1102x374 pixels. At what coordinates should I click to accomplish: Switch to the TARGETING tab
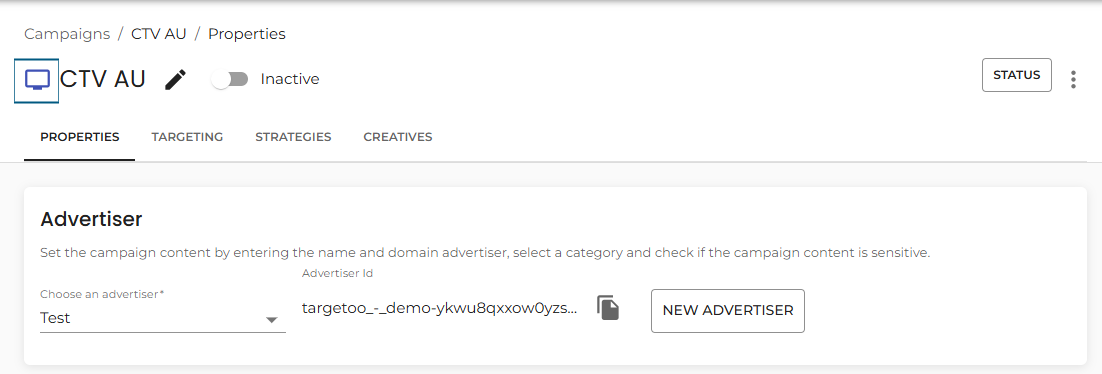(x=187, y=137)
